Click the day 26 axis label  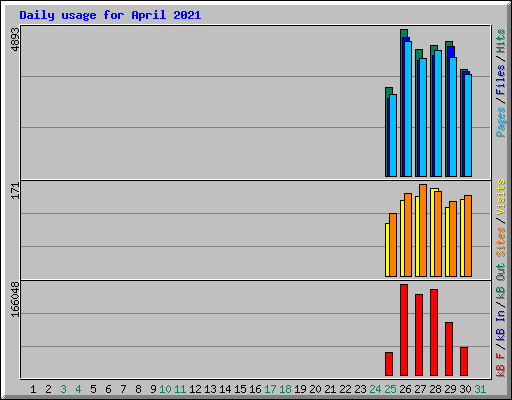405,389
